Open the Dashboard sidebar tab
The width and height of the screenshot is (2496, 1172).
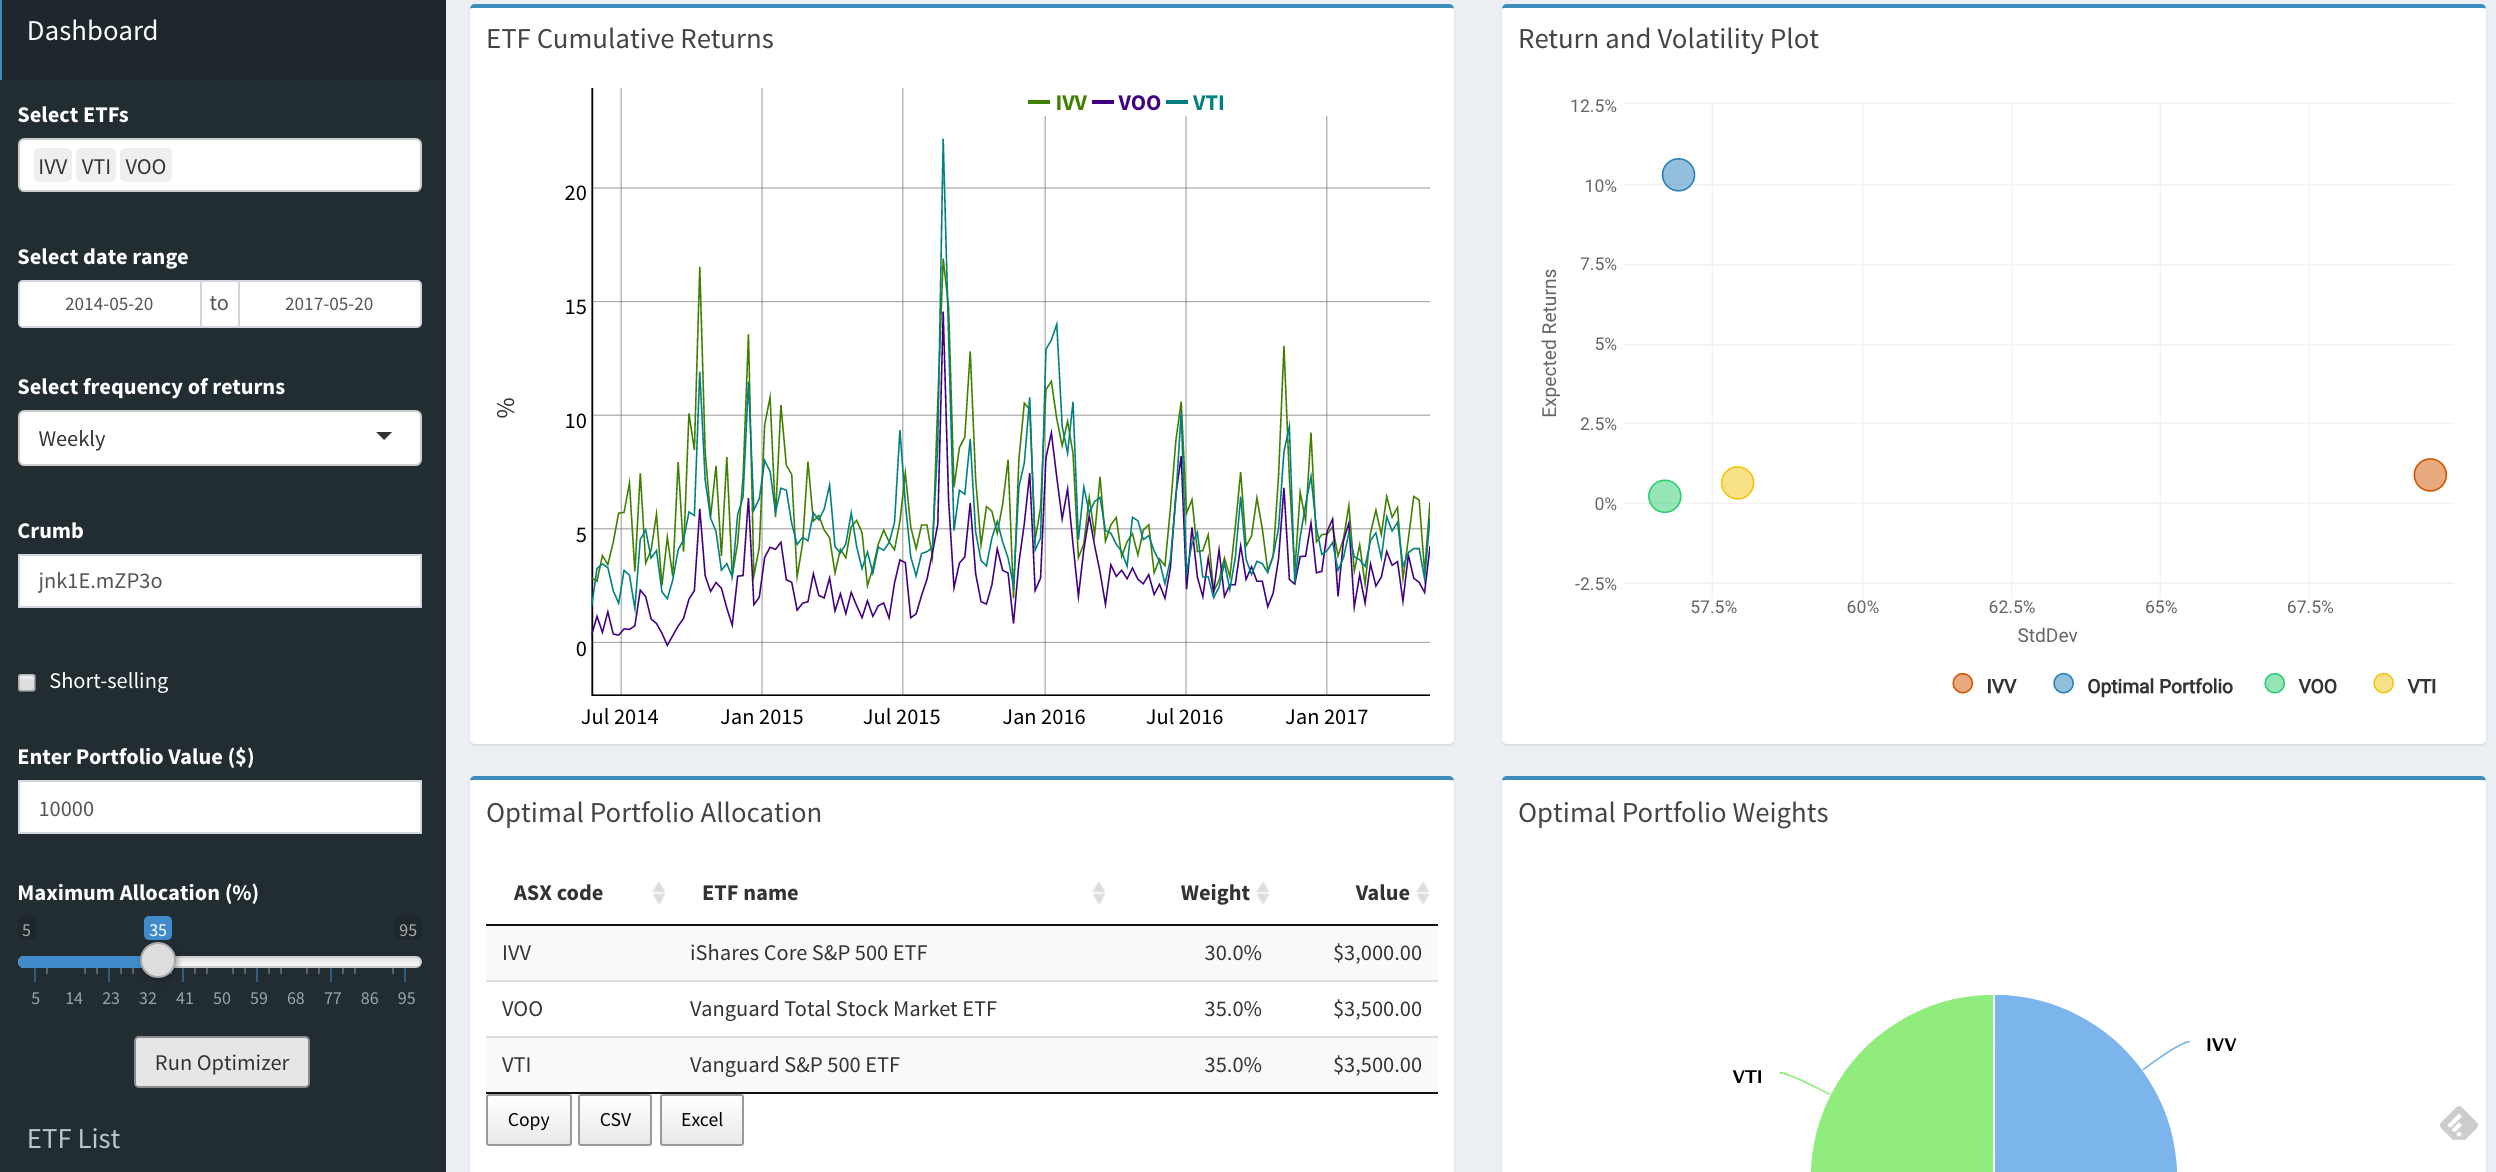tap(92, 32)
